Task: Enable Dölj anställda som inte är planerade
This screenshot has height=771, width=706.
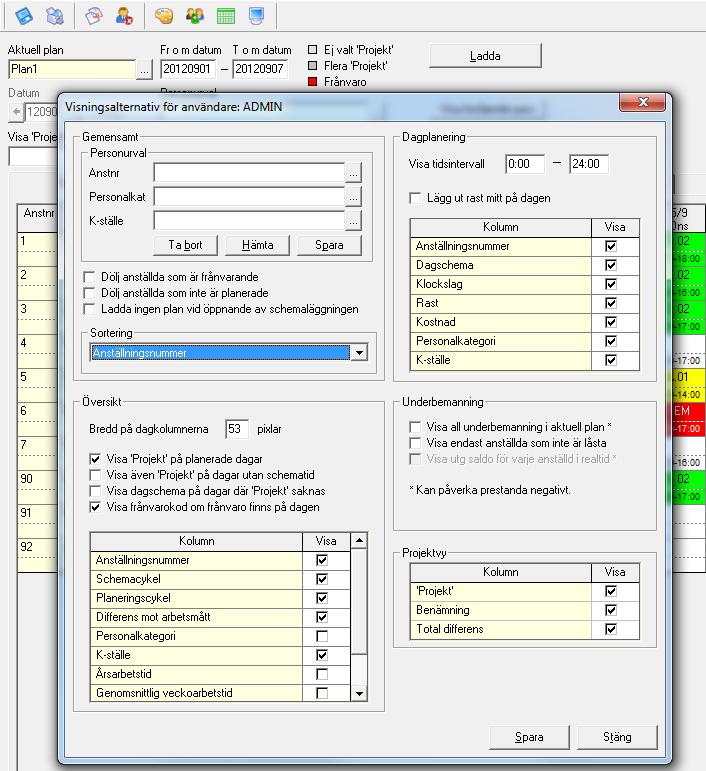Action: tap(89, 294)
